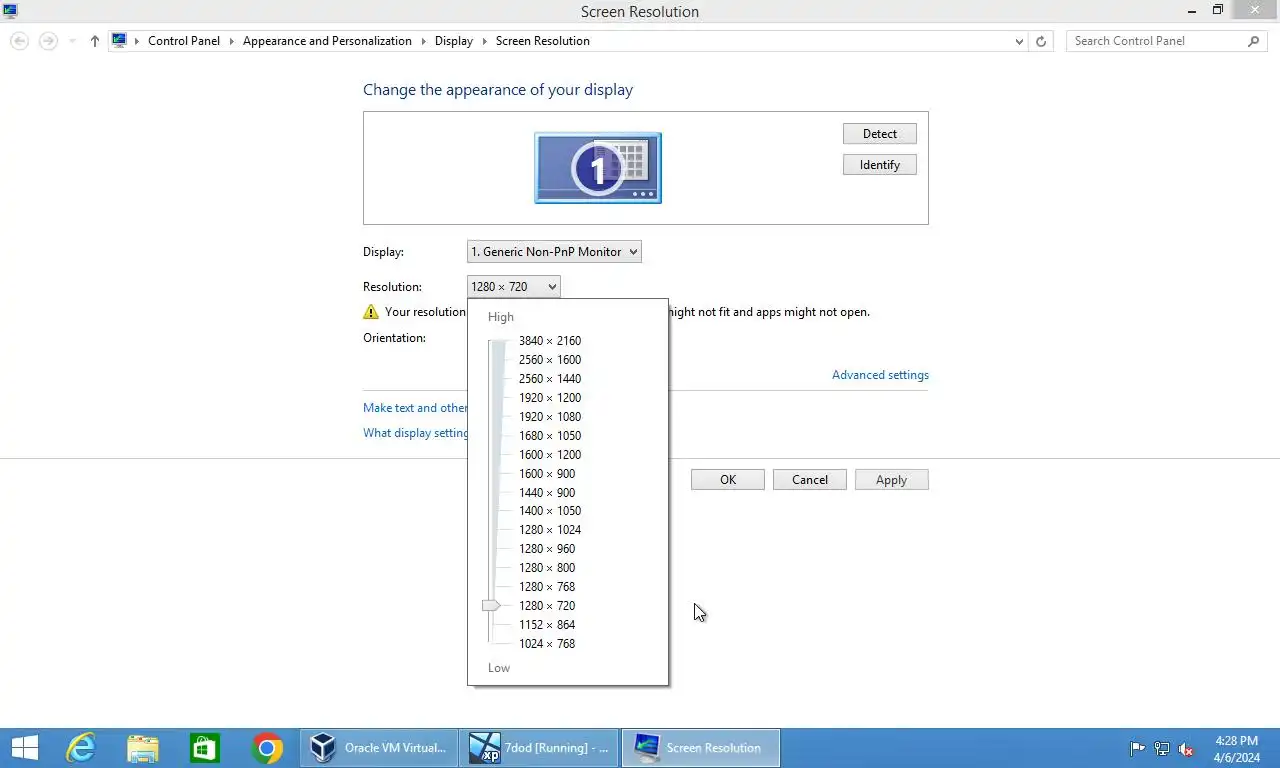Choose 1920 × 1080 resolution
The image size is (1280, 768).
[549, 417]
